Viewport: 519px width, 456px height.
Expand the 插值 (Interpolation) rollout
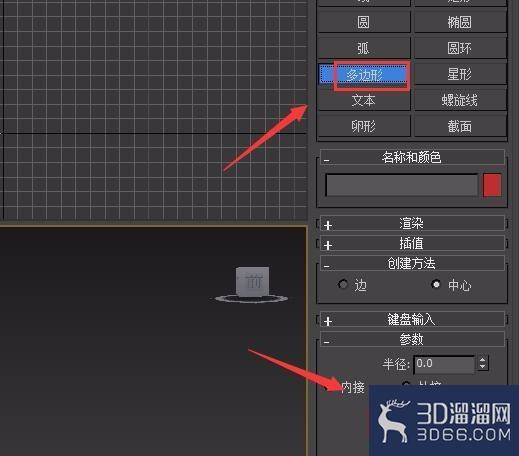[x=412, y=243]
